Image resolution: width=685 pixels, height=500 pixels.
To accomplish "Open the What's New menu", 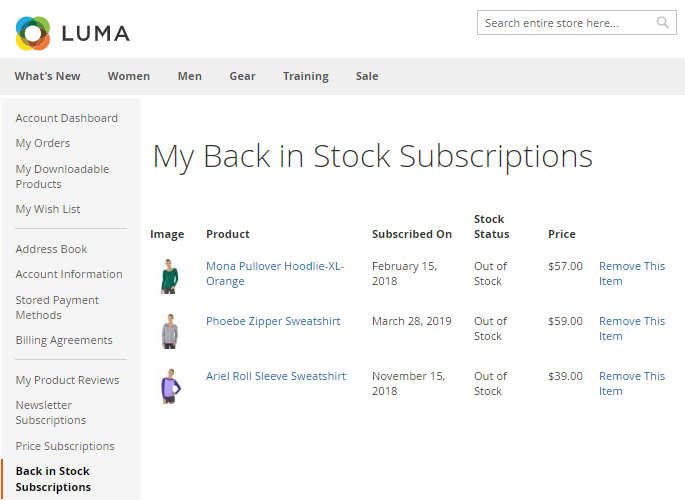I will coord(47,76).
